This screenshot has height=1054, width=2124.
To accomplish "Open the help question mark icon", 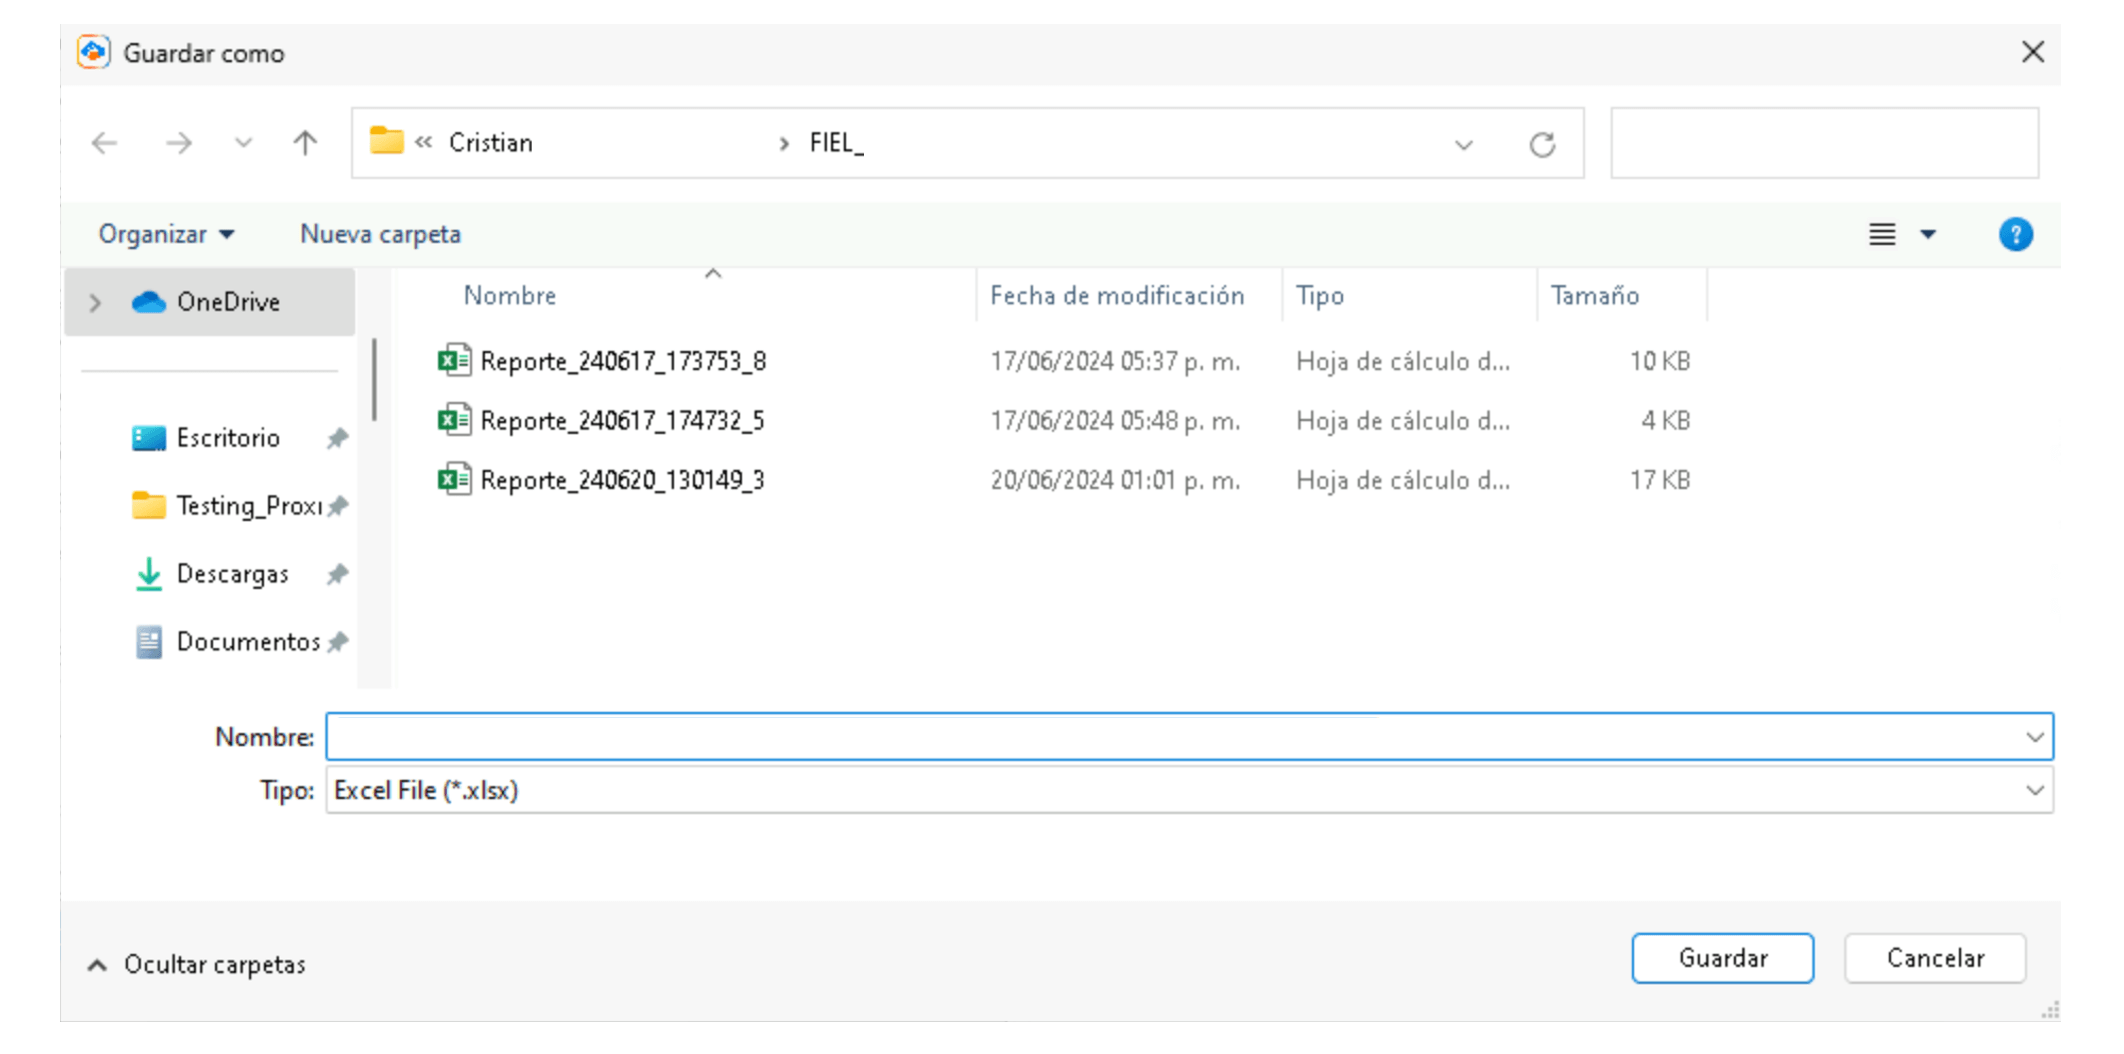I will click(2015, 235).
